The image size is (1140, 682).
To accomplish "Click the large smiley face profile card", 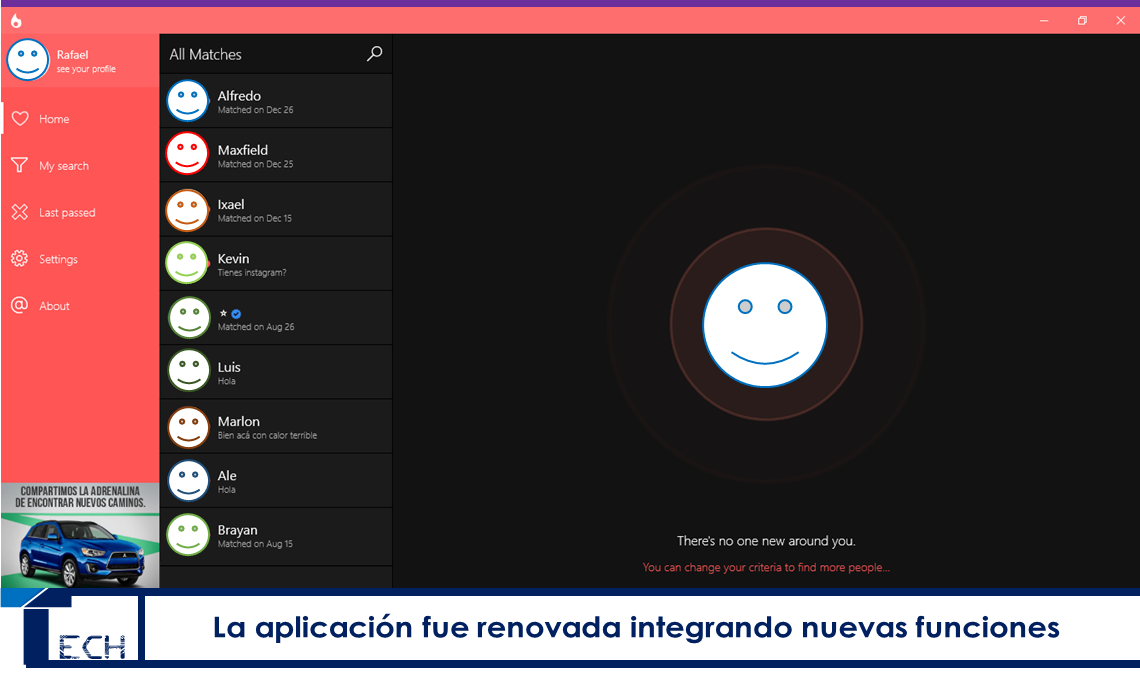I will click(765, 323).
